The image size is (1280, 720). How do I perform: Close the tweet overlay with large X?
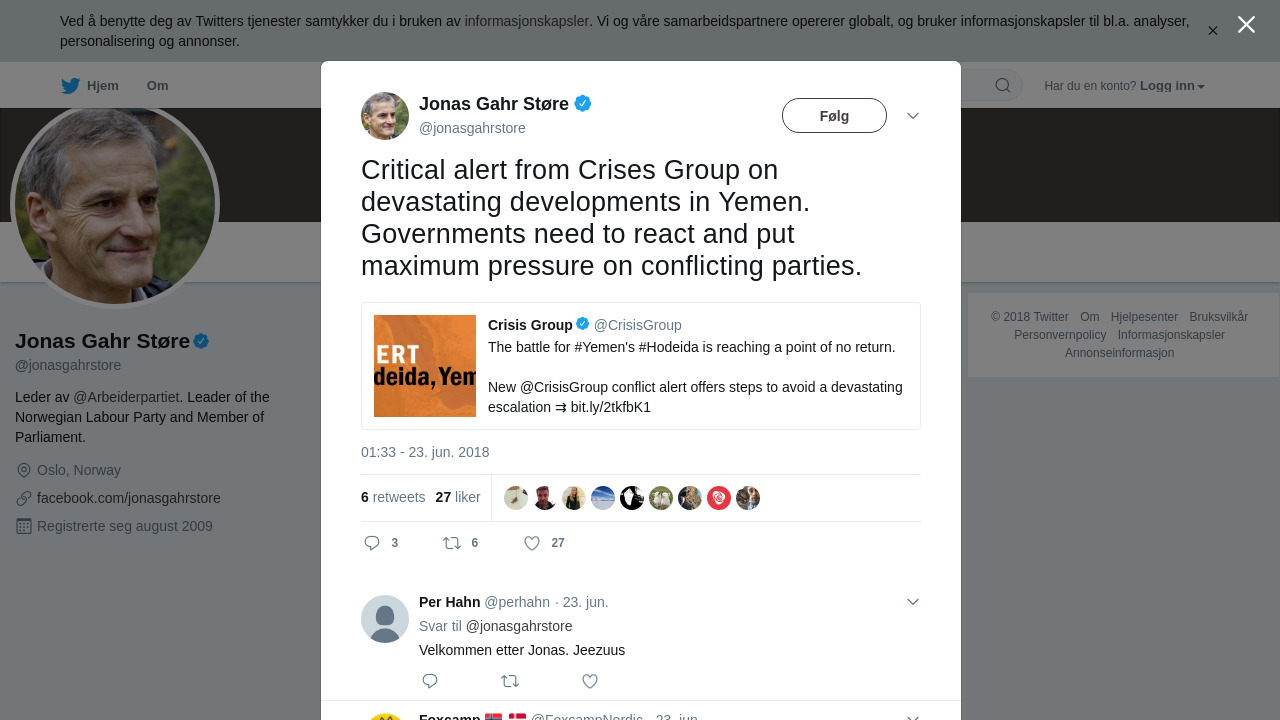[1246, 24]
